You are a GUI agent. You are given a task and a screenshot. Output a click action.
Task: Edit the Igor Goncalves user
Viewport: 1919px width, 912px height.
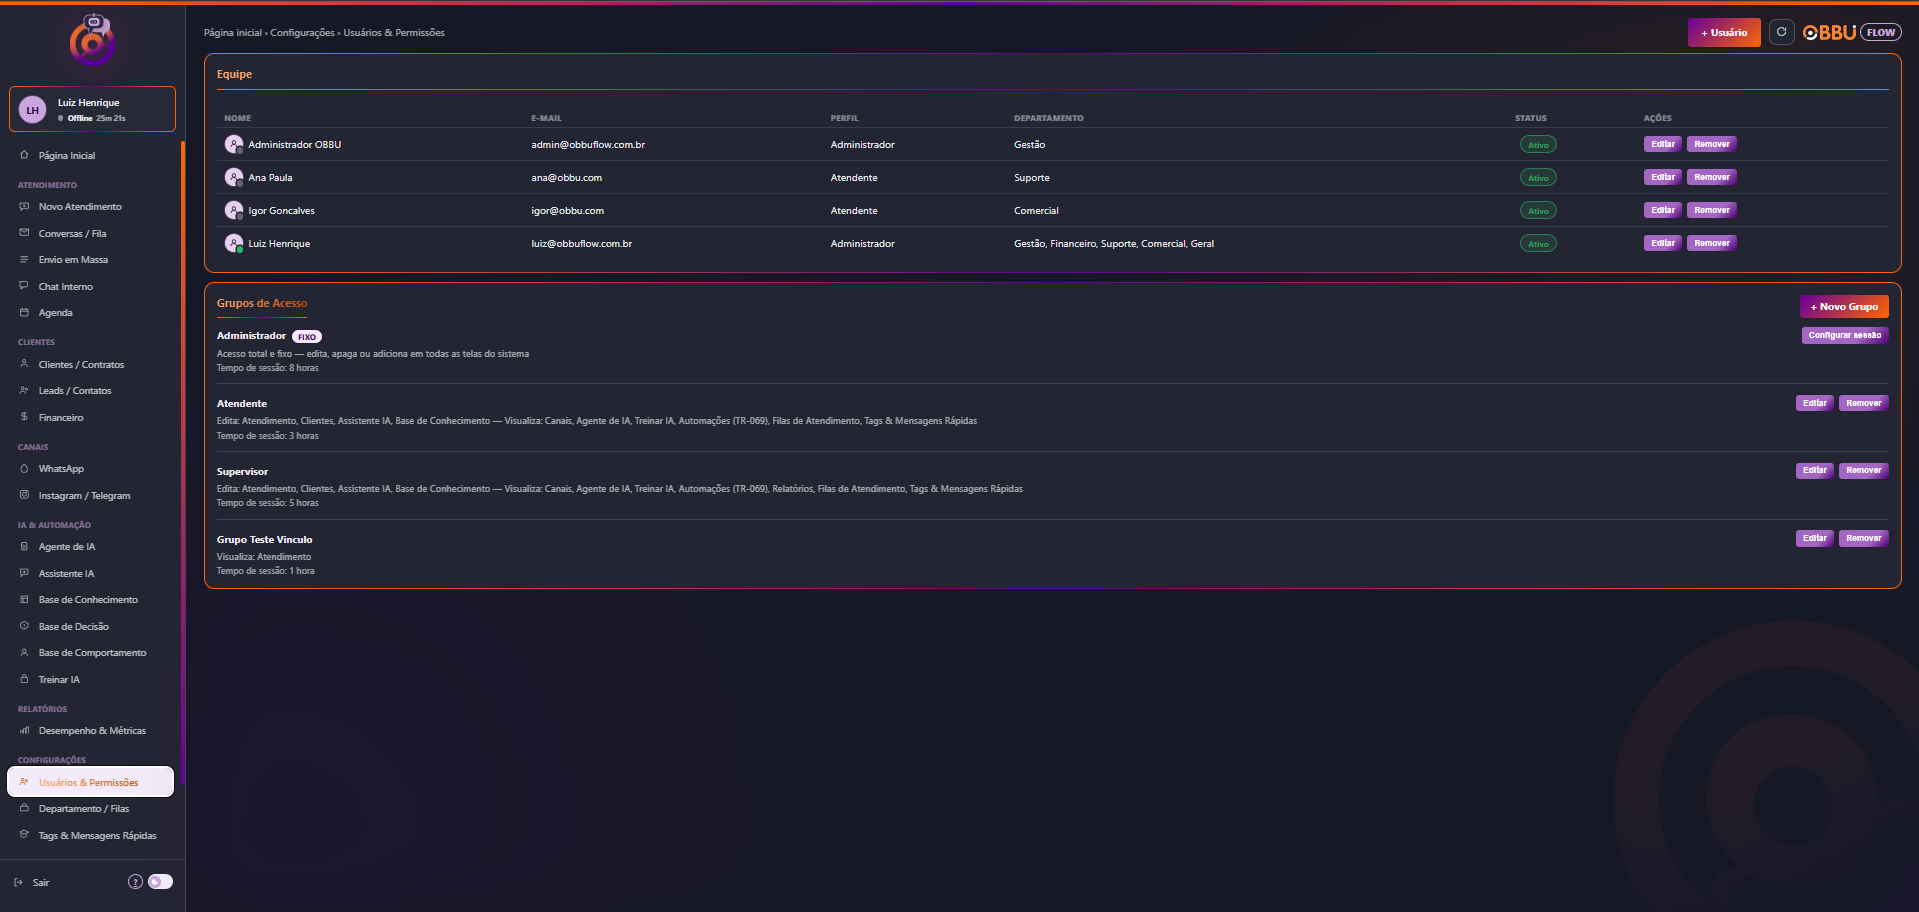1663,210
